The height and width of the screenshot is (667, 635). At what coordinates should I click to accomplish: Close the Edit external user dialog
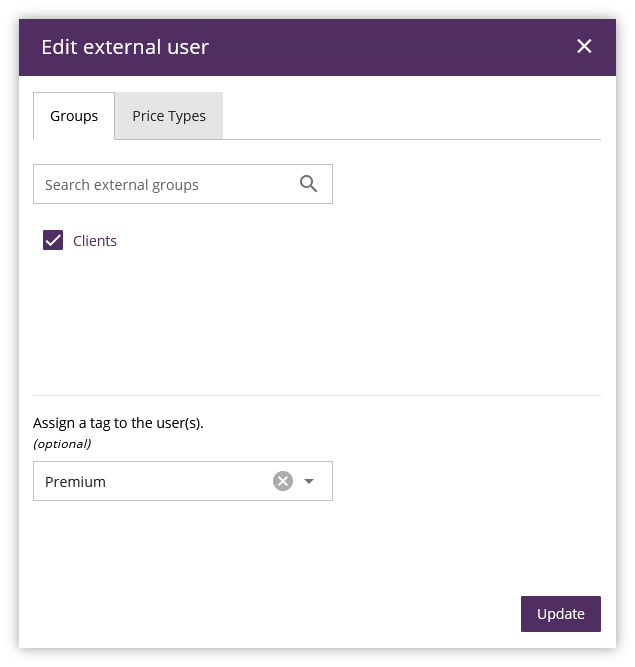tap(584, 46)
